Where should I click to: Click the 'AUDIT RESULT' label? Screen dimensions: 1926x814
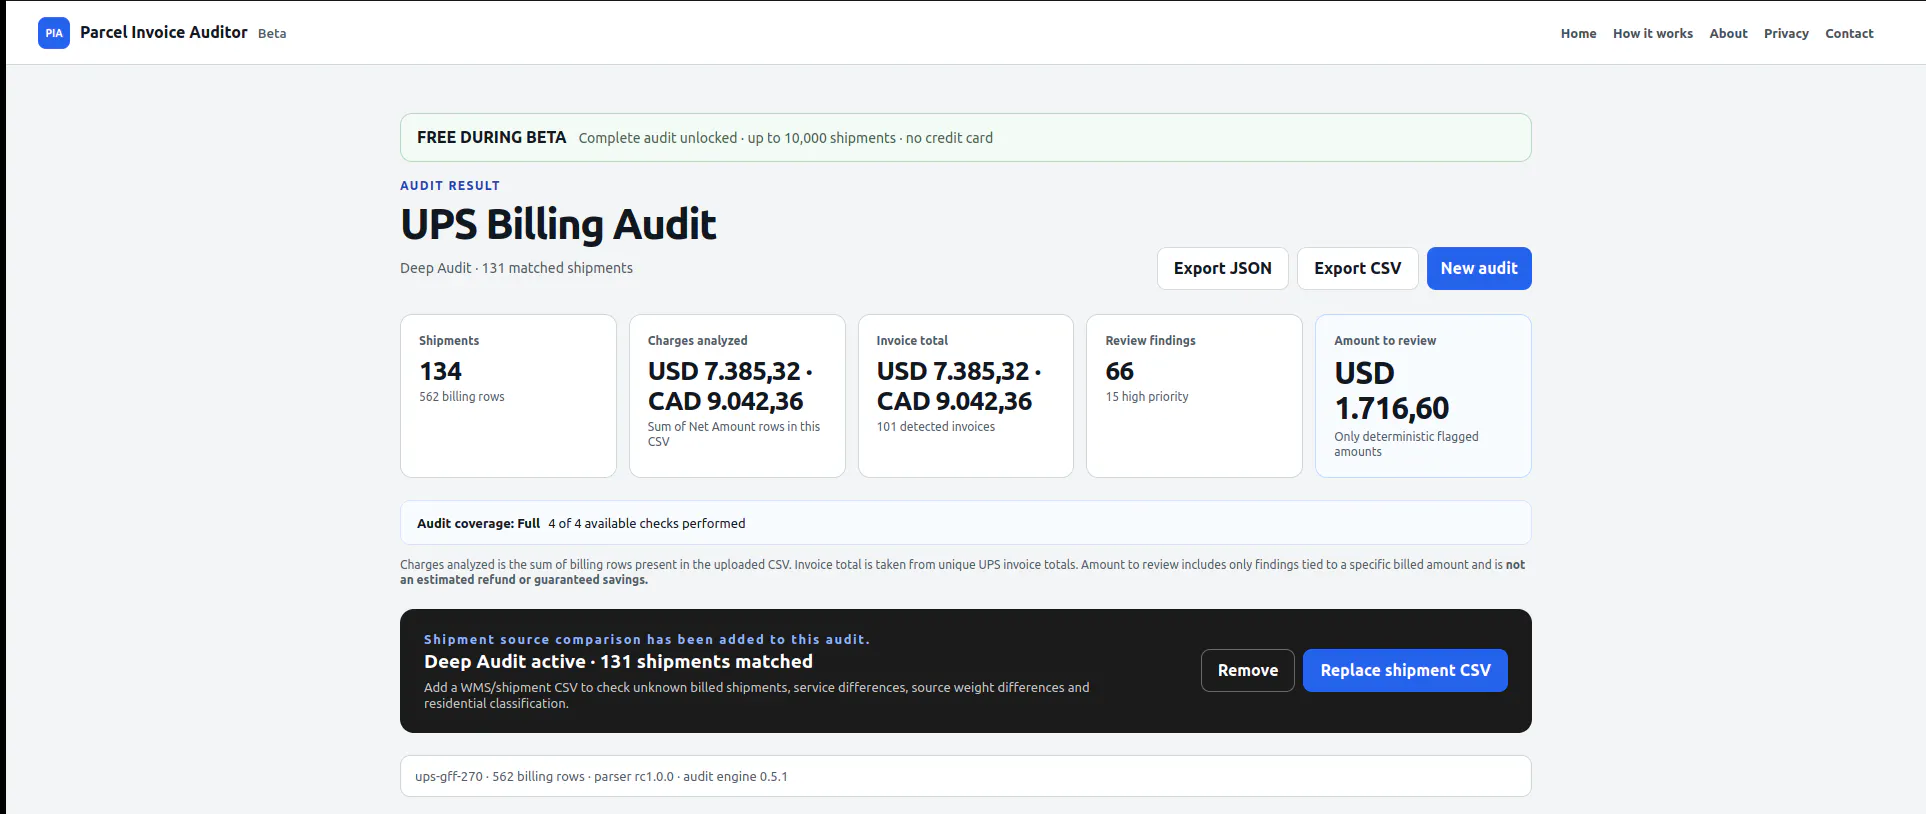tap(450, 185)
